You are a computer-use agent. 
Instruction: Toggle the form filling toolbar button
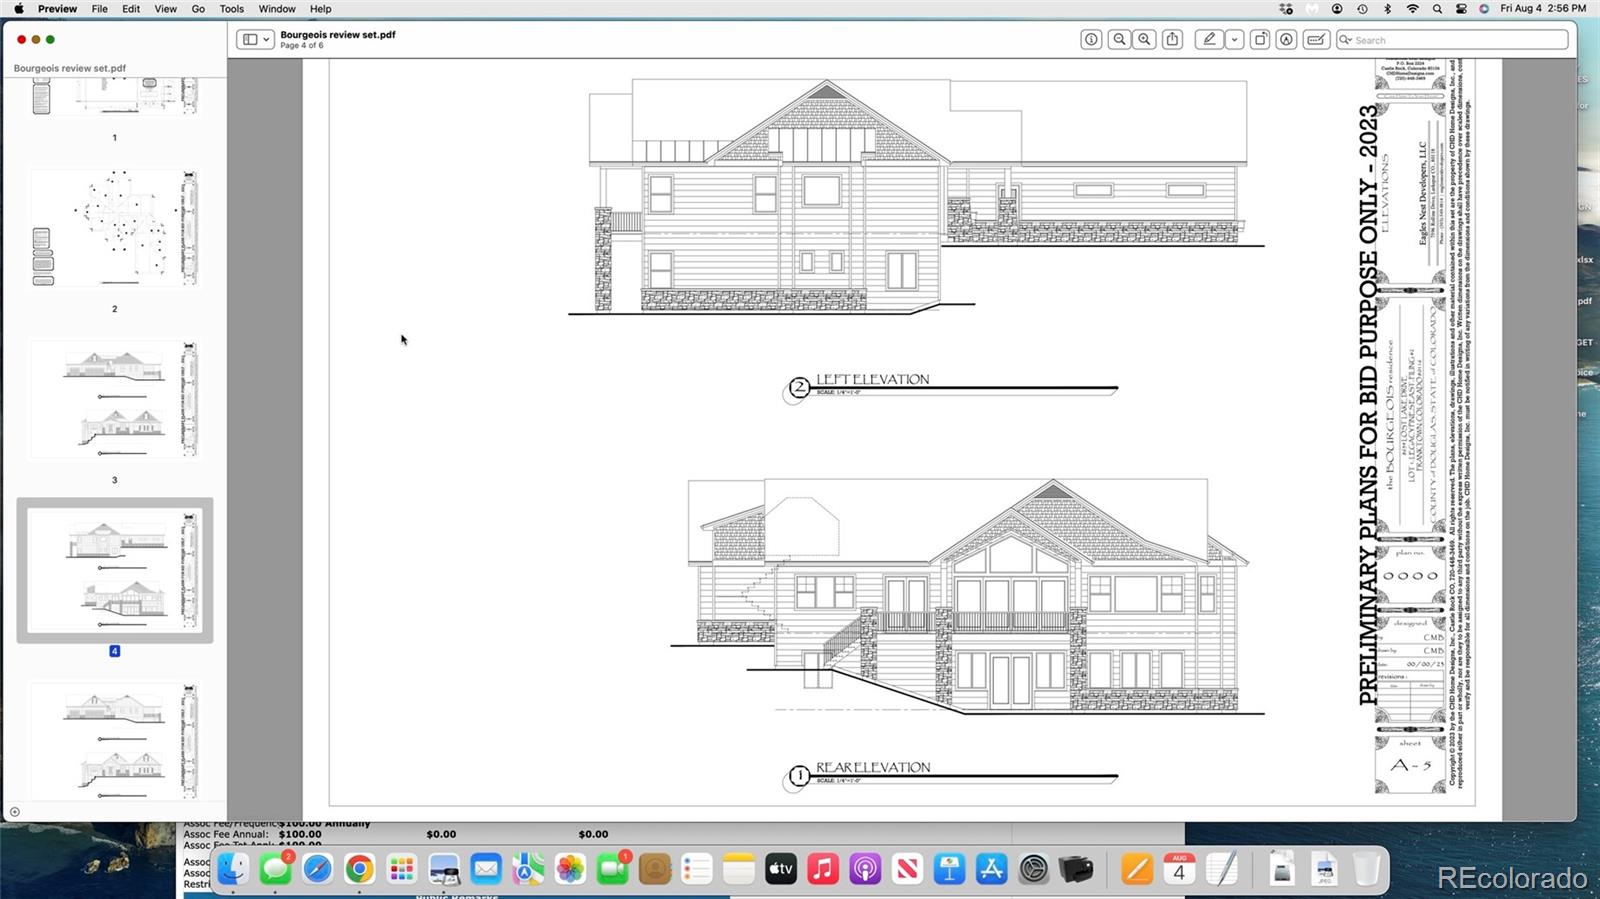(1316, 40)
